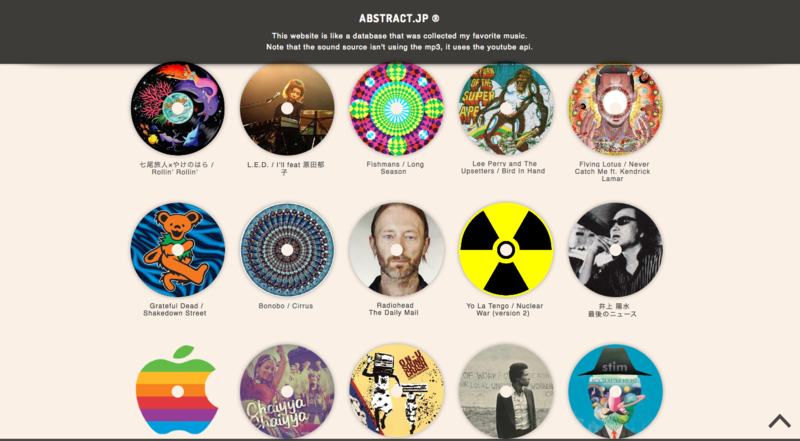The image size is (800, 441).
Task: Open the On-U Sound Crash disc
Action: (396, 391)
